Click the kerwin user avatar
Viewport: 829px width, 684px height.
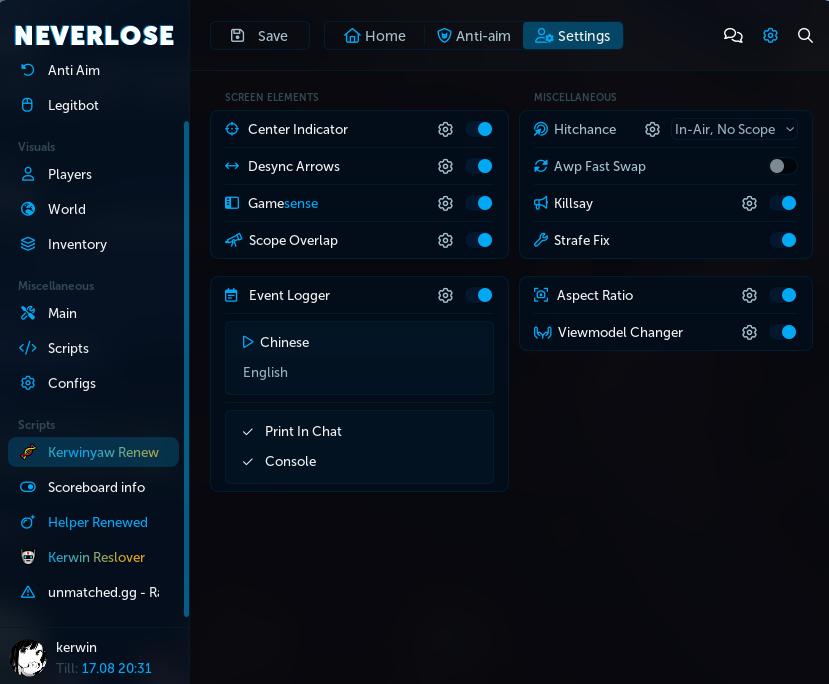coord(27,657)
